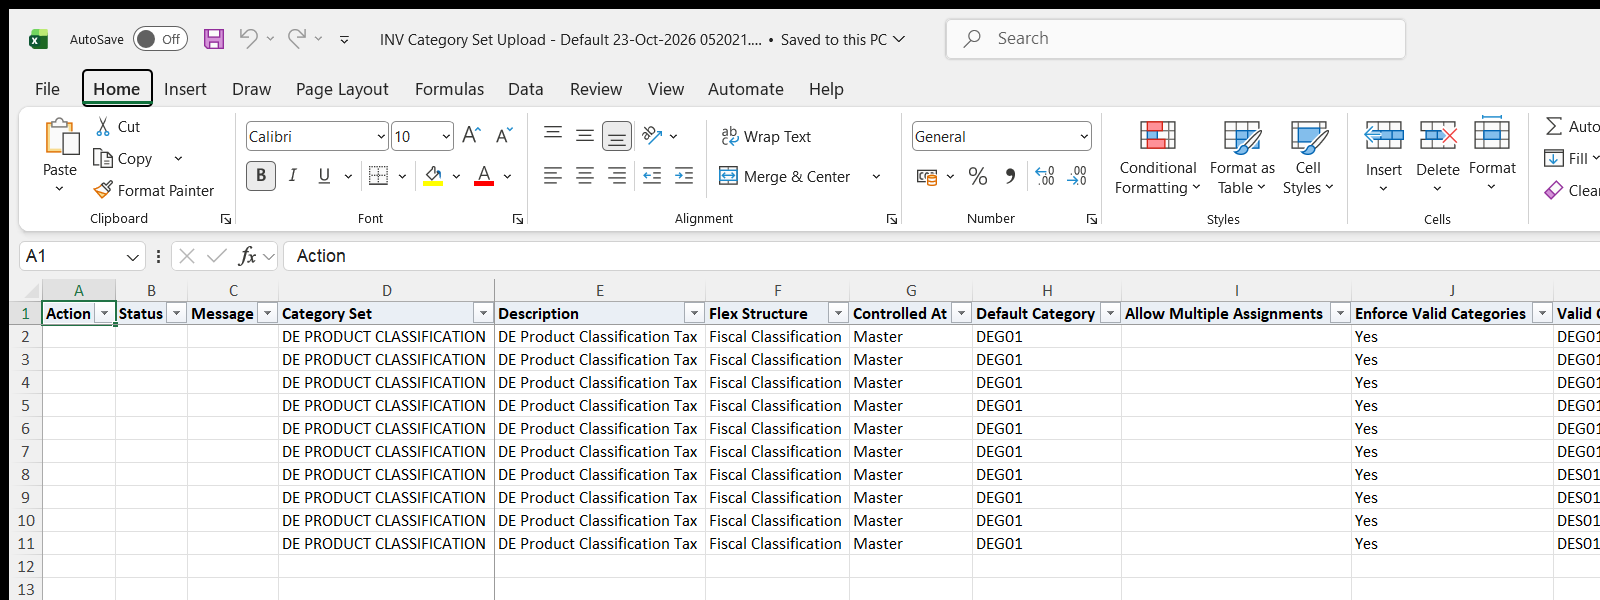Open Conditional Formatting
The height and width of the screenshot is (600, 1600).
point(1158,158)
